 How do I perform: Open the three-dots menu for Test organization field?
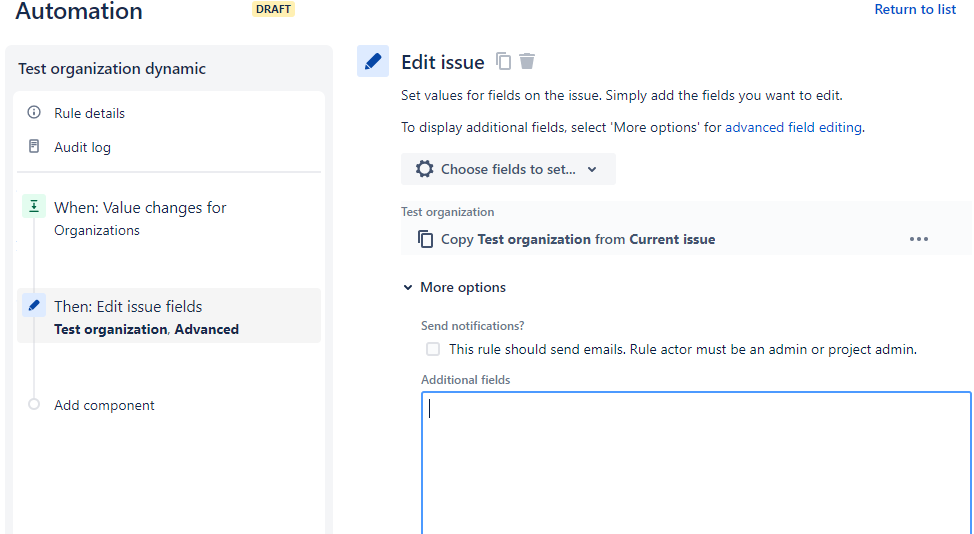pos(919,239)
